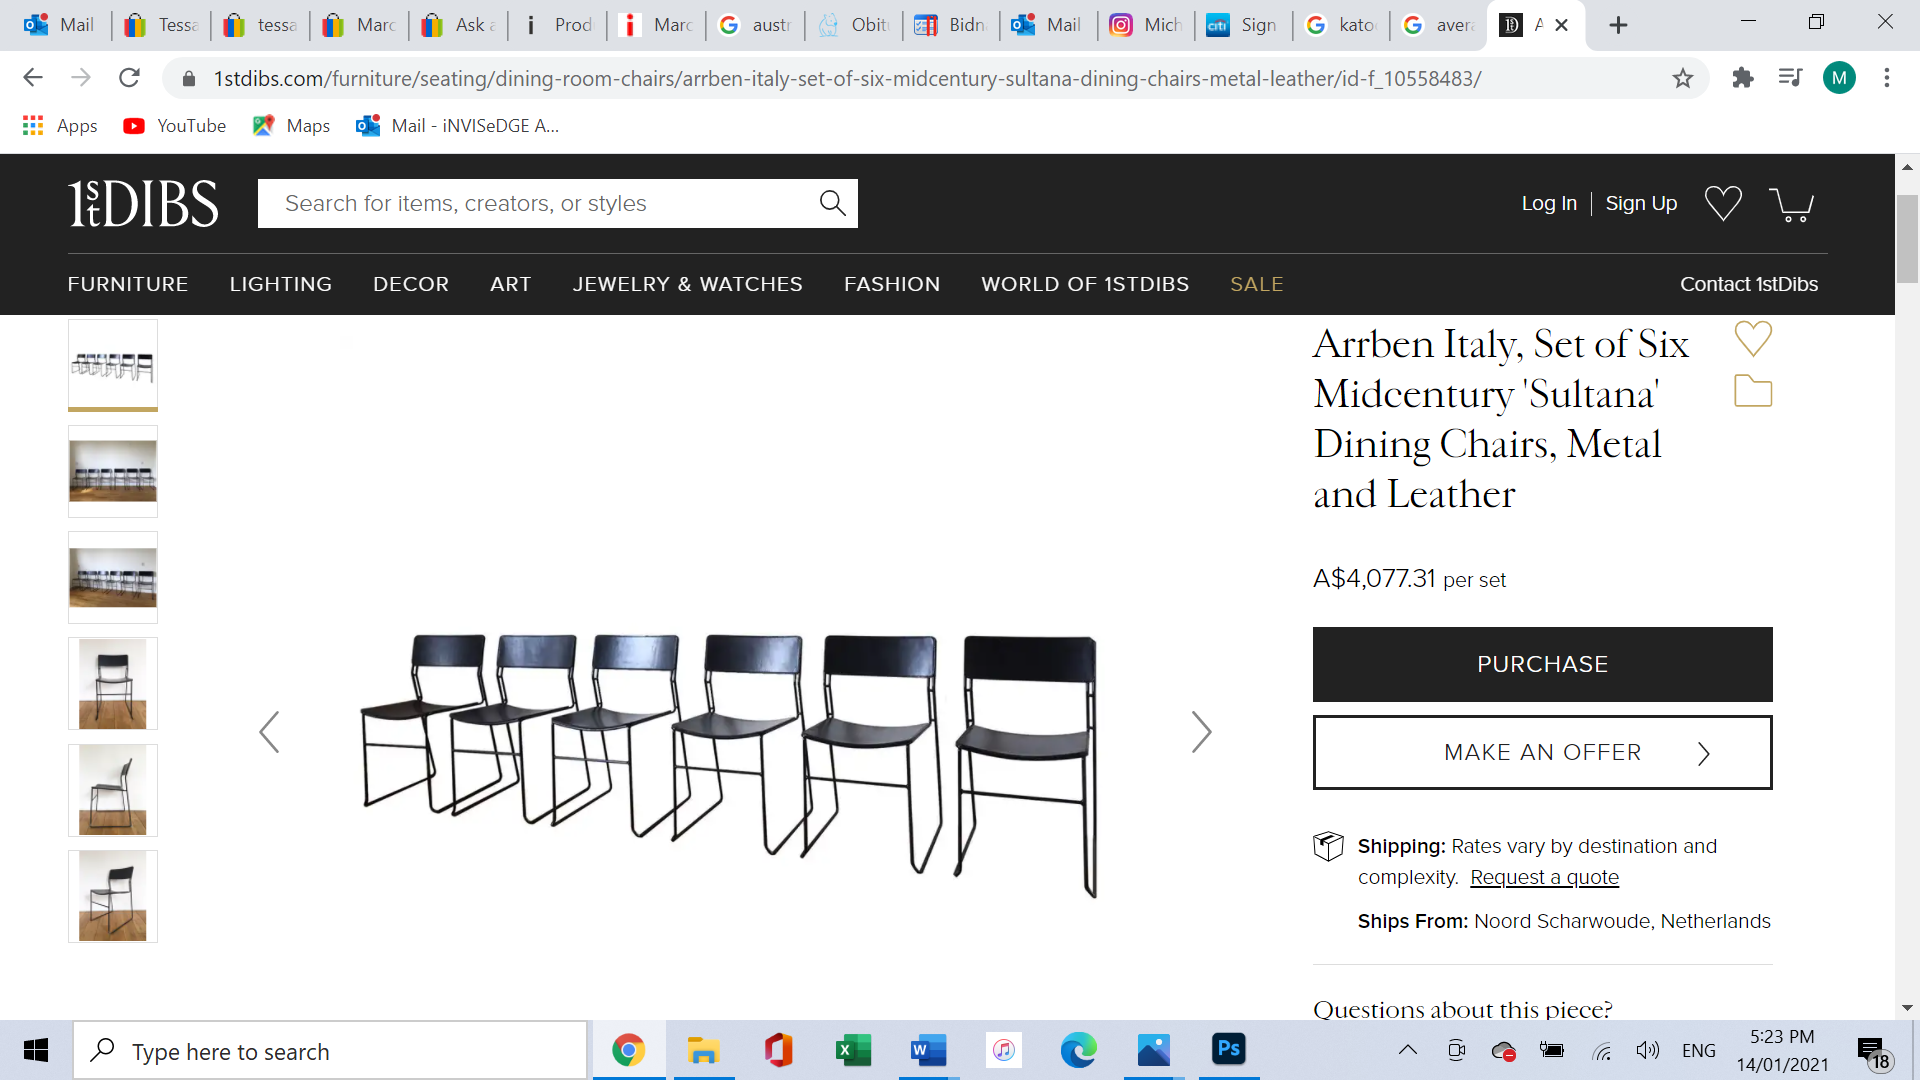Select the single chair front thumbnail

pos(113,684)
